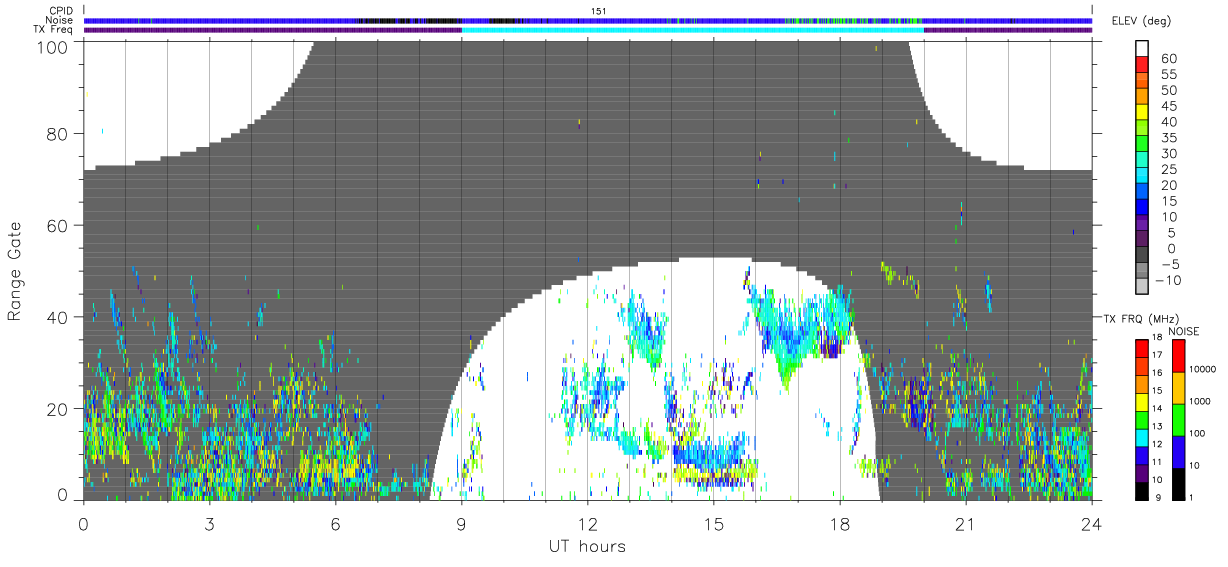Image resolution: width=1228 pixels, height=567 pixels.
Task: Click the '10000' label on NOISE scale
Action: [1202, 368]
